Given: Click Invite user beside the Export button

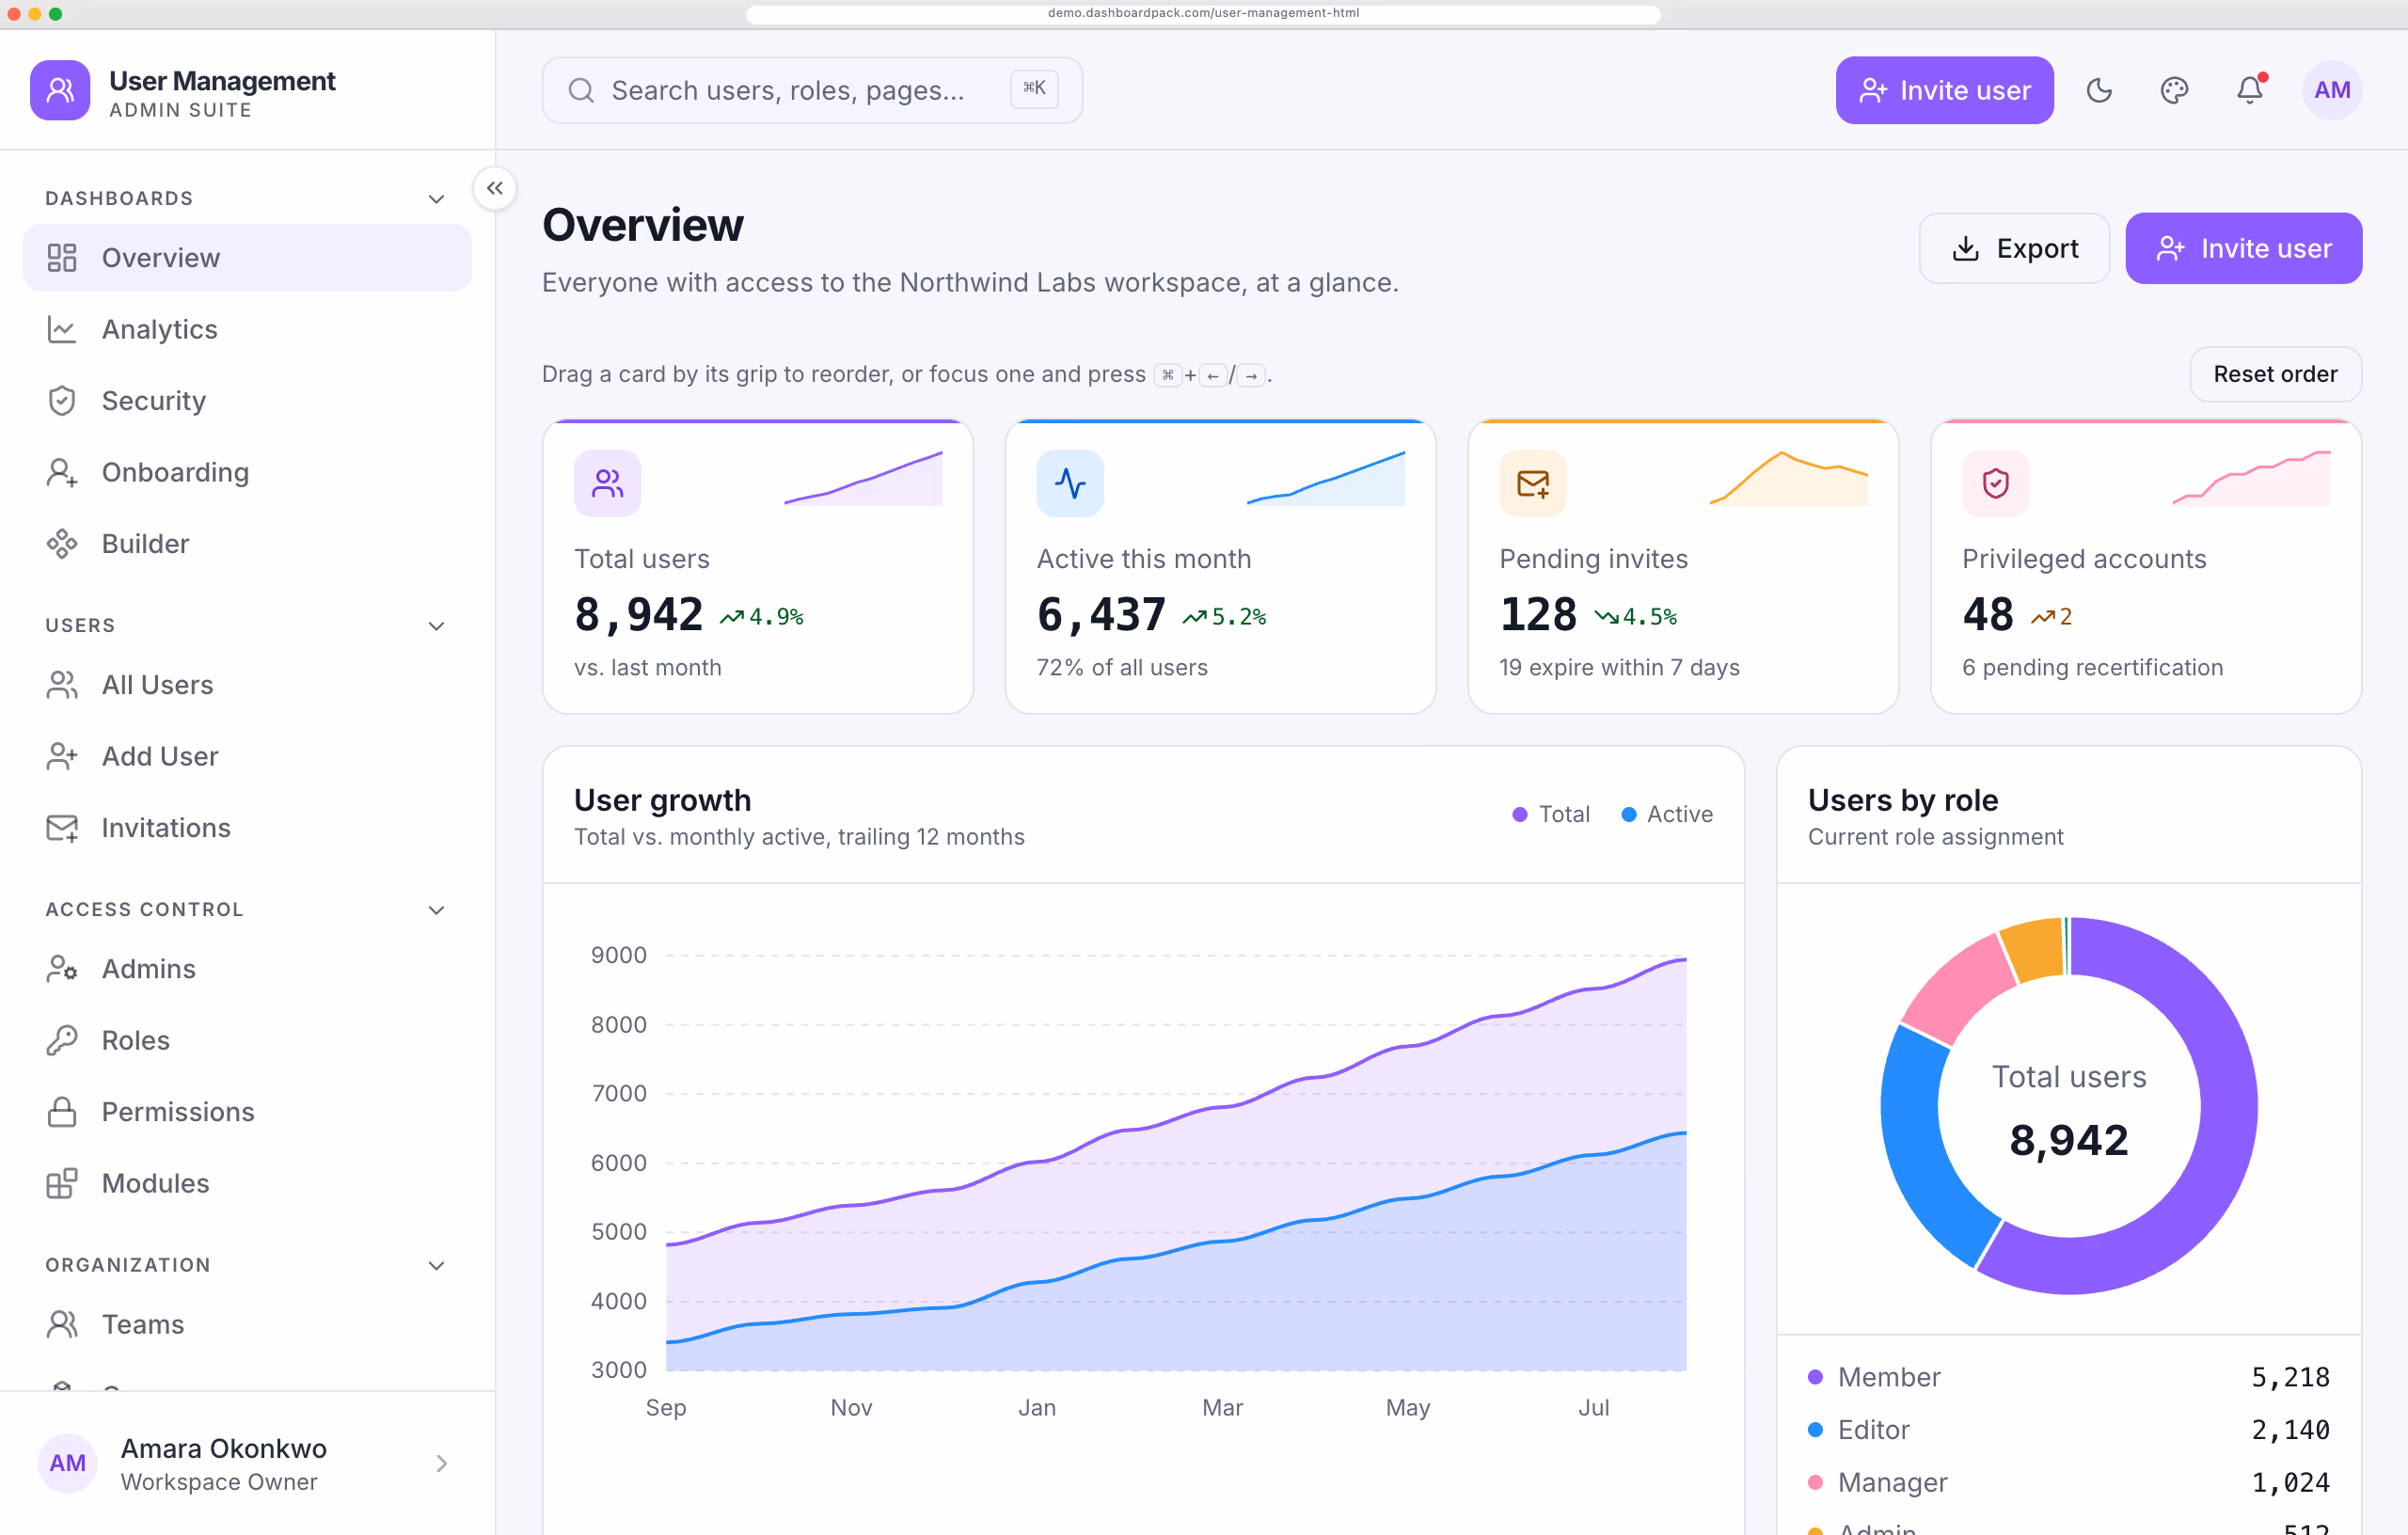Looking at the screenshot, I should [2243, 248].
